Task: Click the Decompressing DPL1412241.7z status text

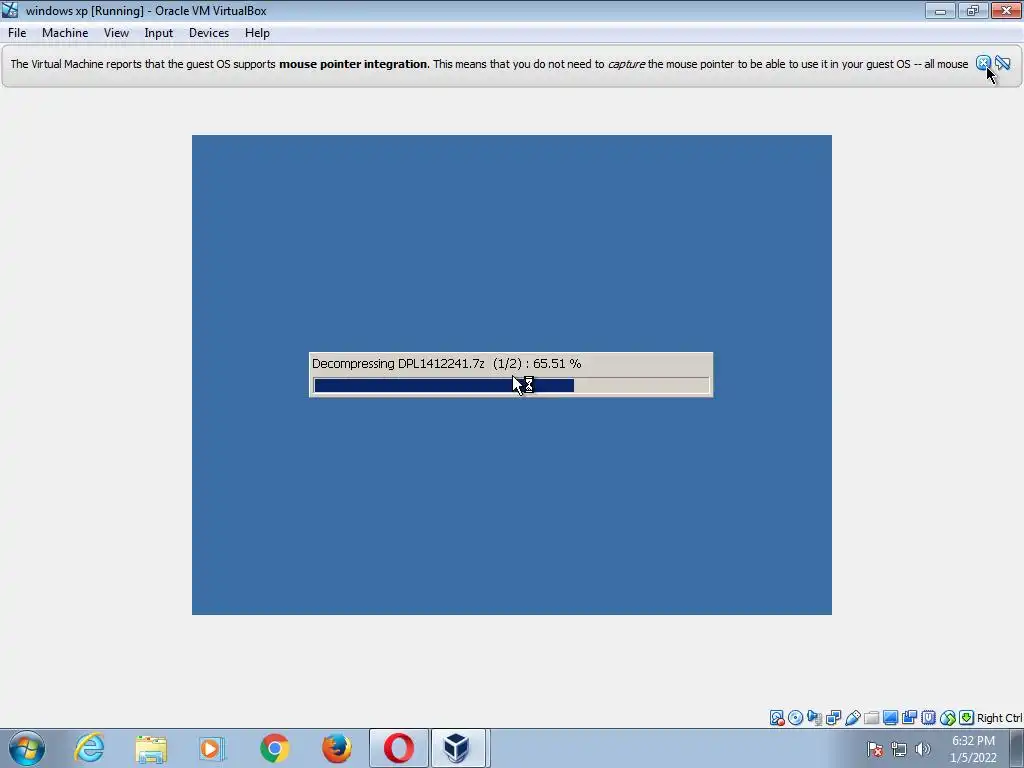Action: tap(446, 364)
